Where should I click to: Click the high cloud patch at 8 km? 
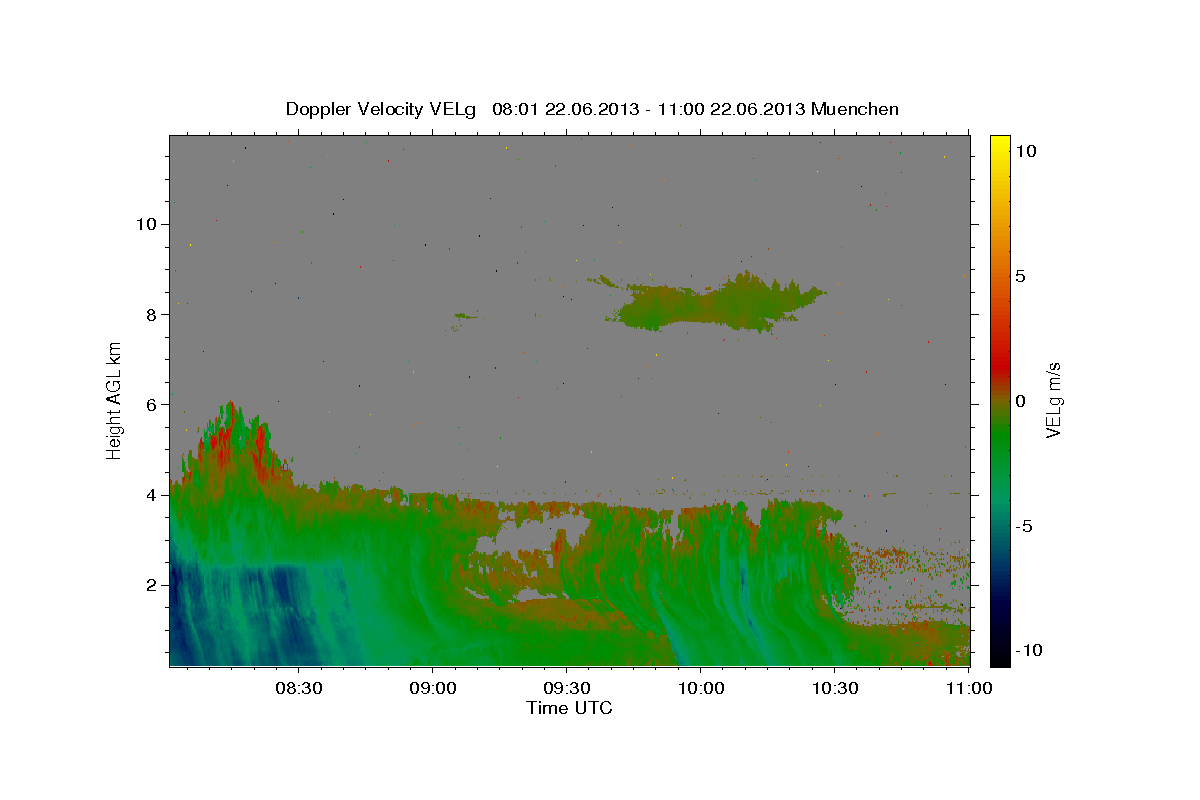[715, 305]
